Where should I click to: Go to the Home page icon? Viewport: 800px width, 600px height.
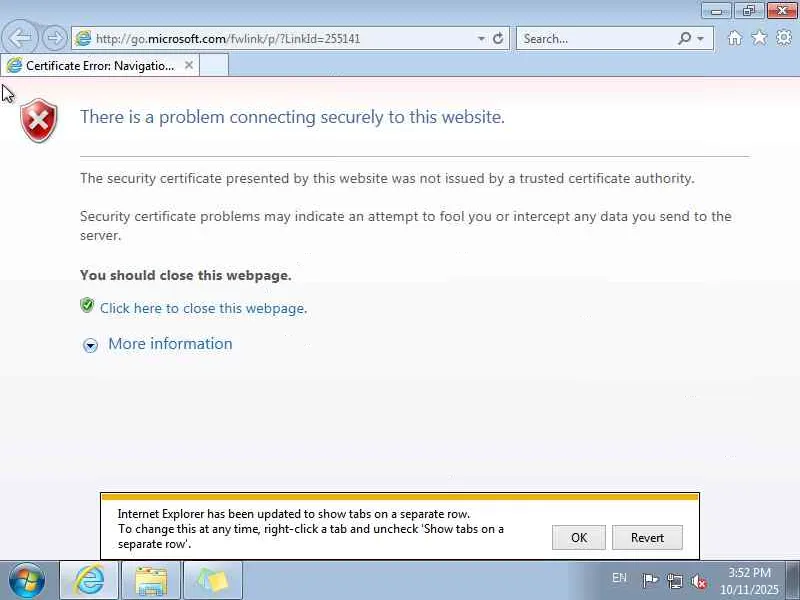(x=734, y=38)
